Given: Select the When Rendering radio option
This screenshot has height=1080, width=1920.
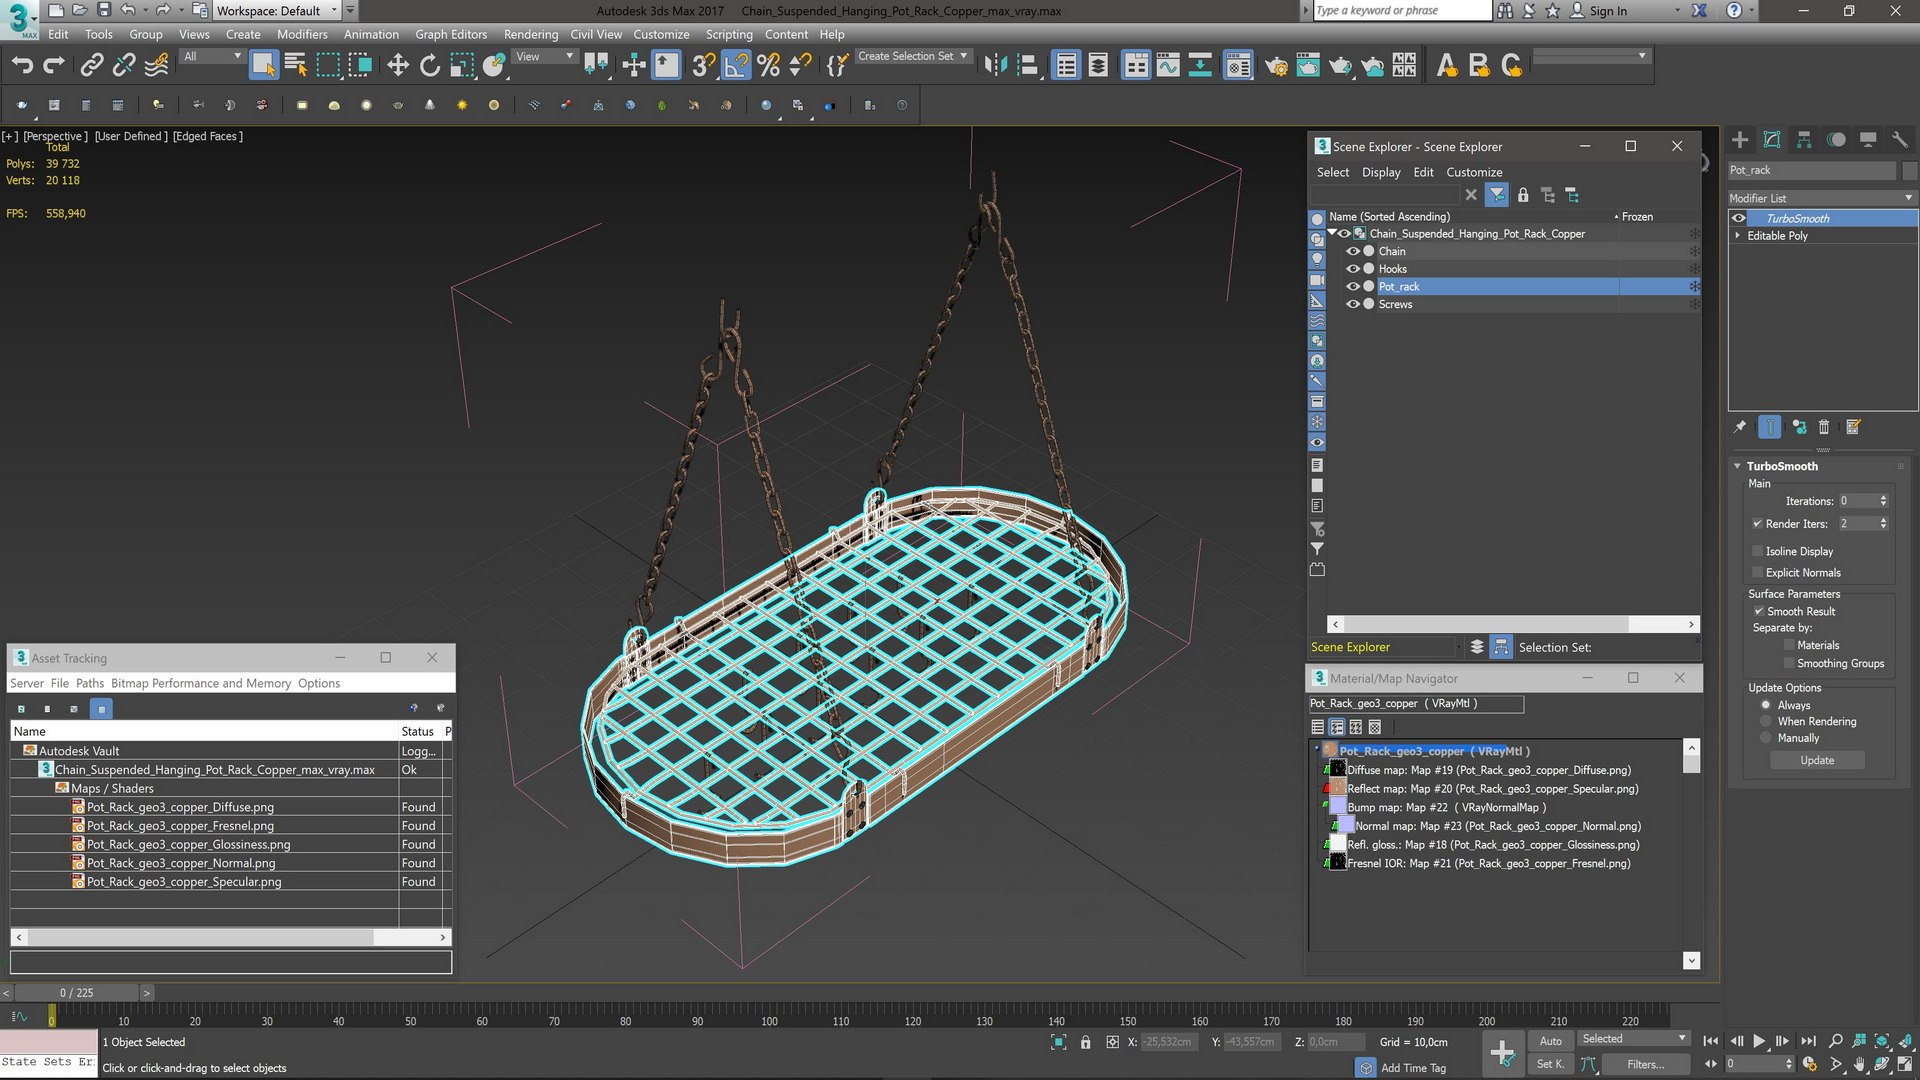Looking at the screenshot, I should tap(1766, 721).
